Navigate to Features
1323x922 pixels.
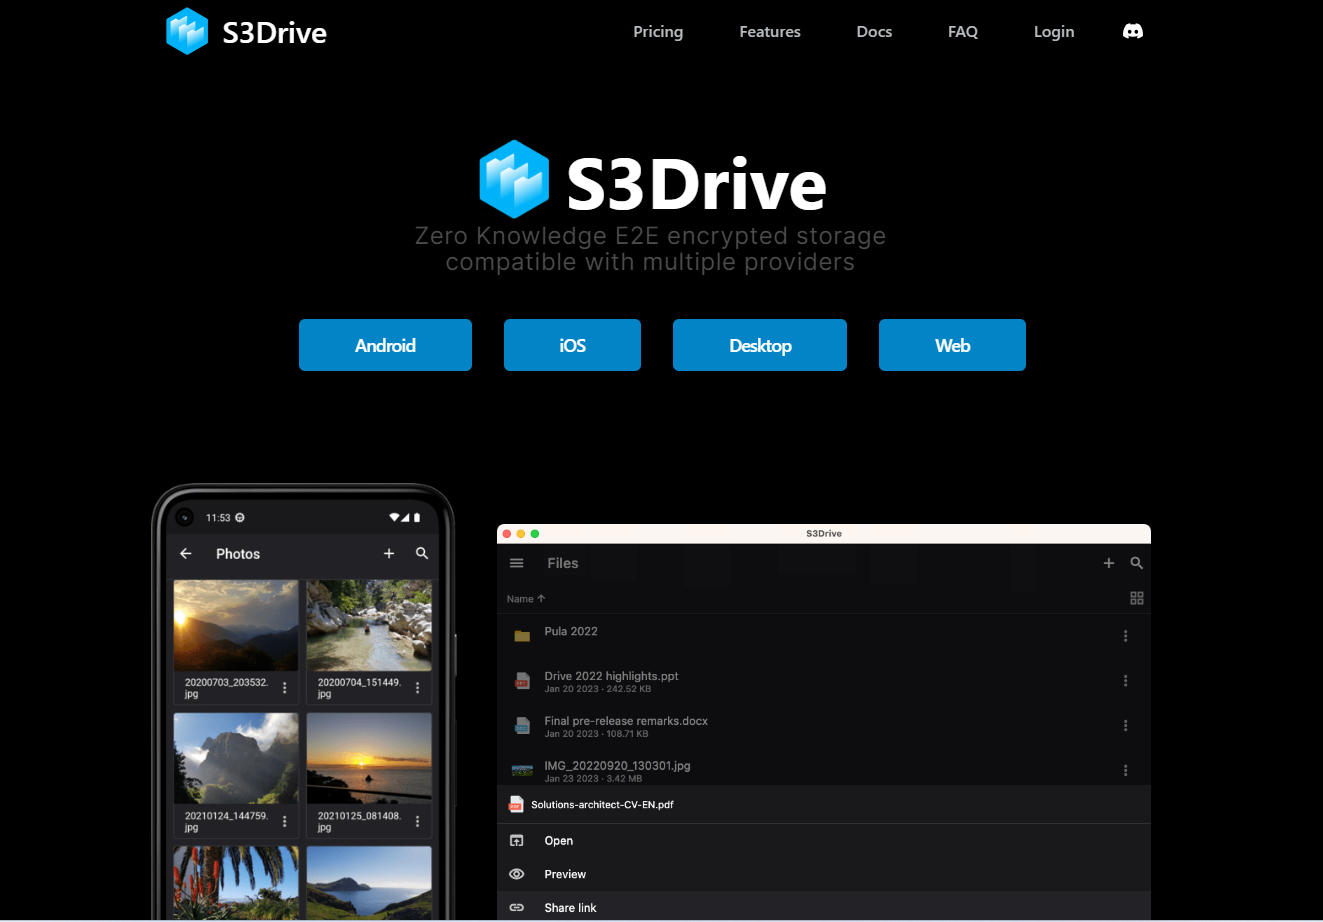(x=770, y=32)
